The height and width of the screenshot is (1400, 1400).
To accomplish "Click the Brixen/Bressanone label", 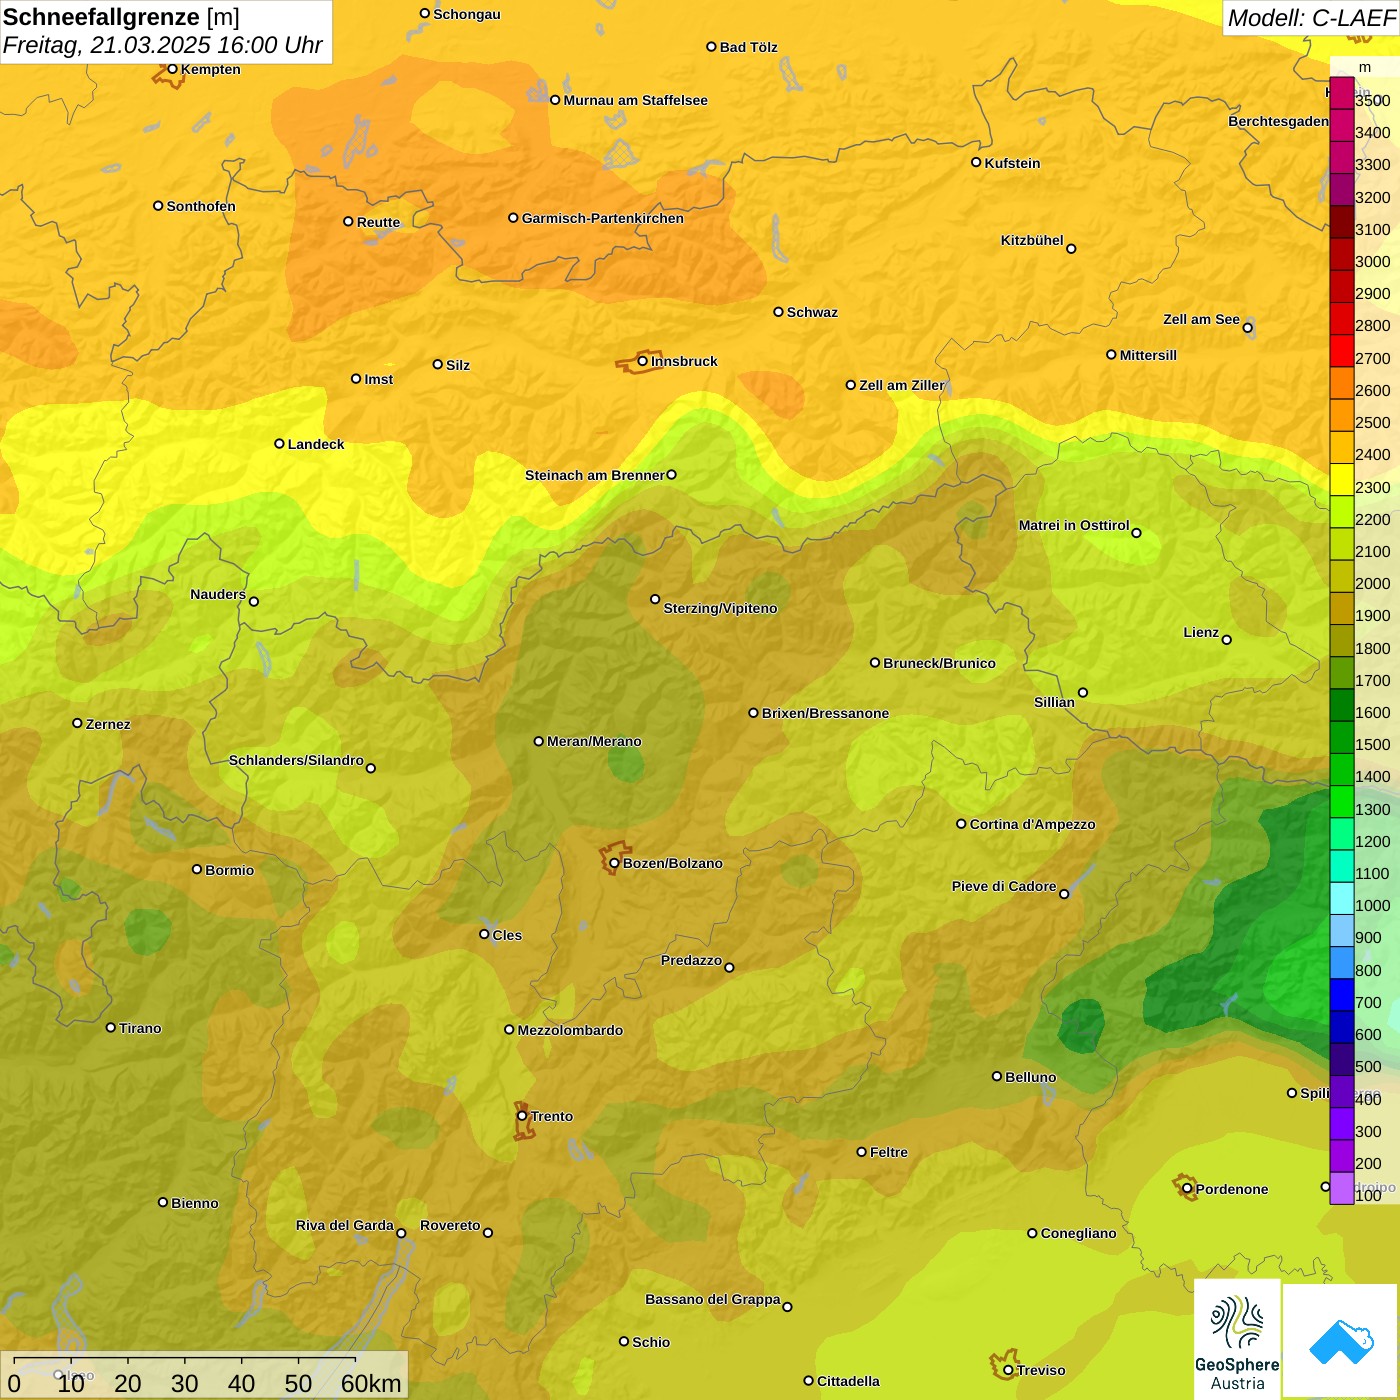I will point(825,713).
